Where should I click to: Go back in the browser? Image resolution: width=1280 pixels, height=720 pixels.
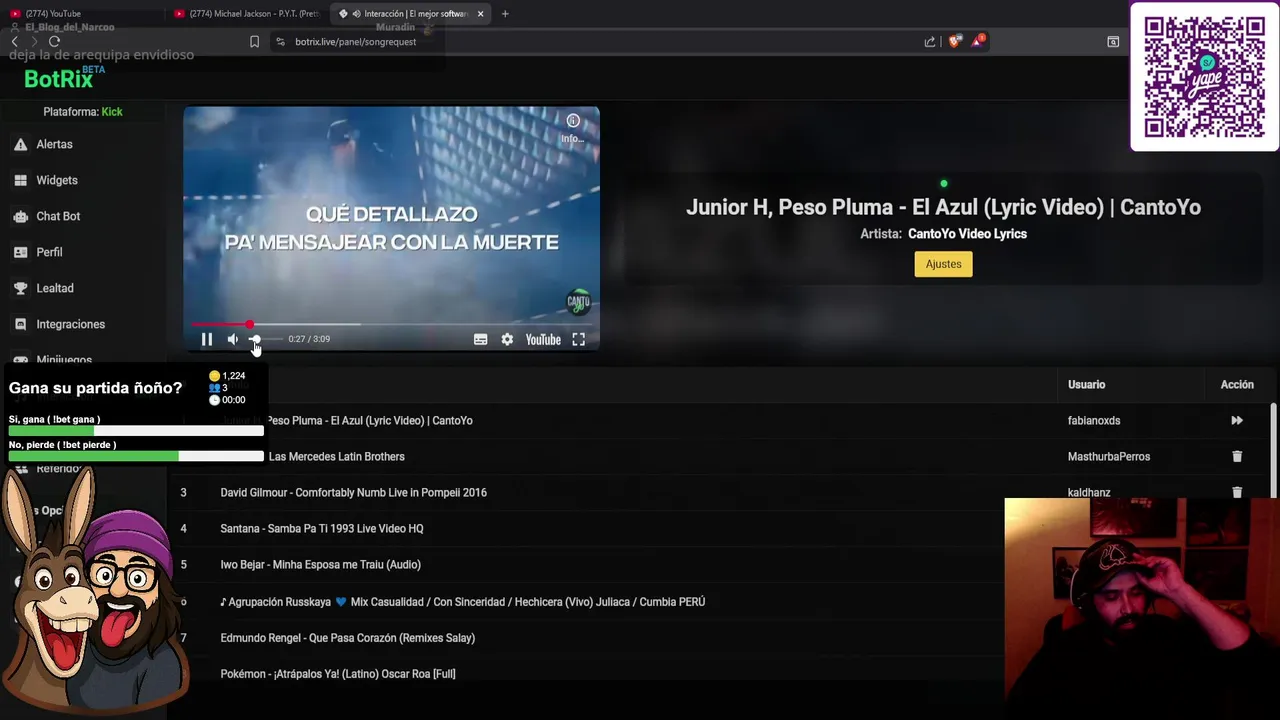(14, 42)
